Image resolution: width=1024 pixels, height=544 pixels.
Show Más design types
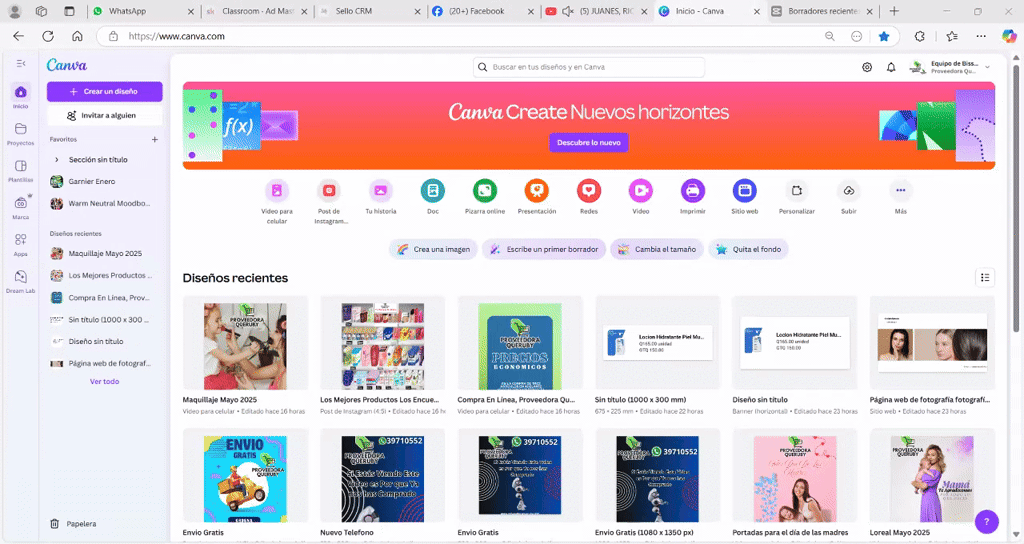pos(901,191)
